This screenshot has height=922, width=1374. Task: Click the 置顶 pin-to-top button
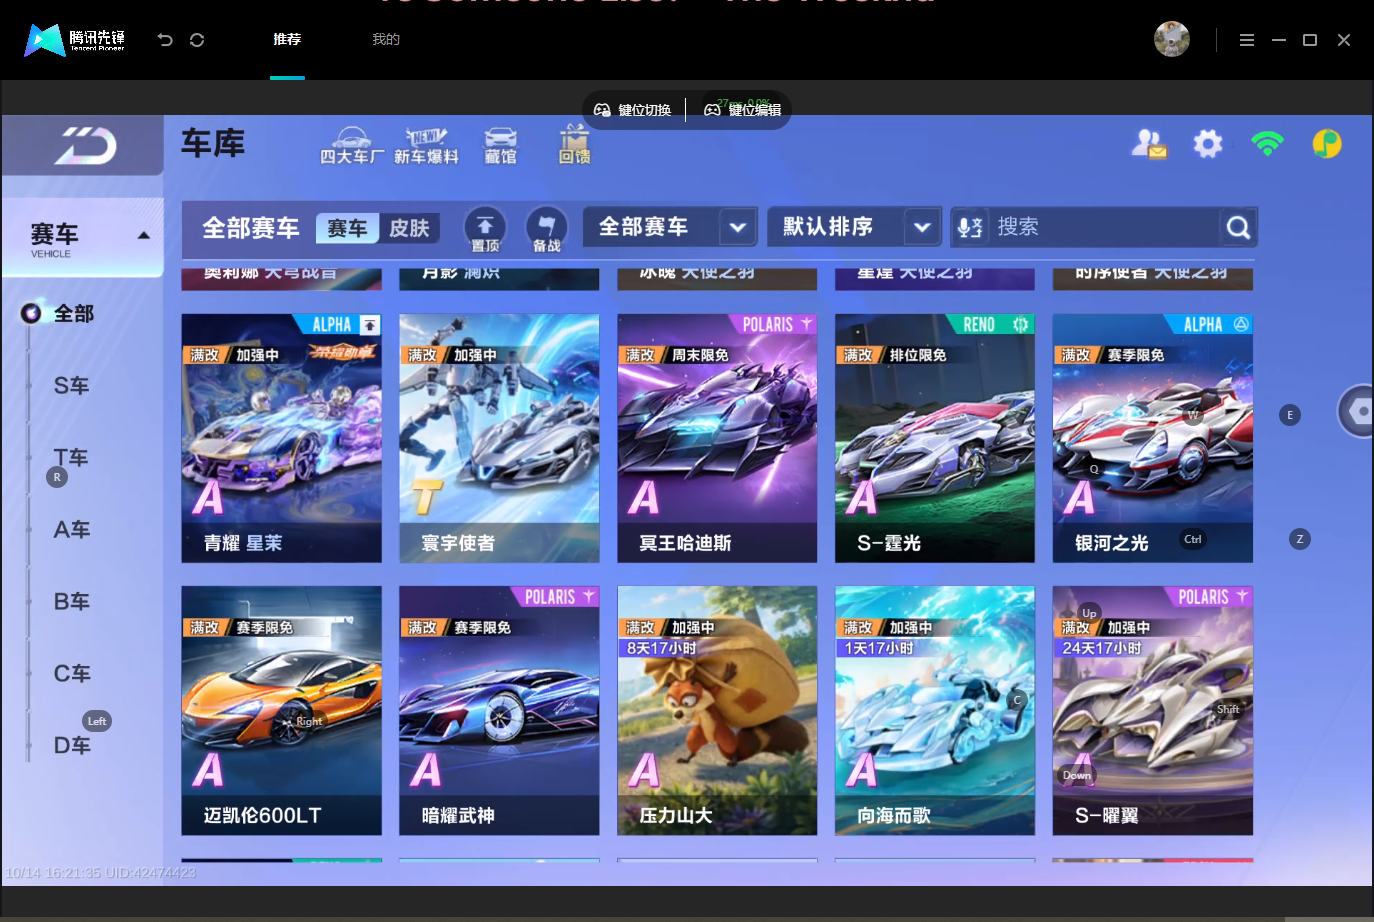point(485,230)
